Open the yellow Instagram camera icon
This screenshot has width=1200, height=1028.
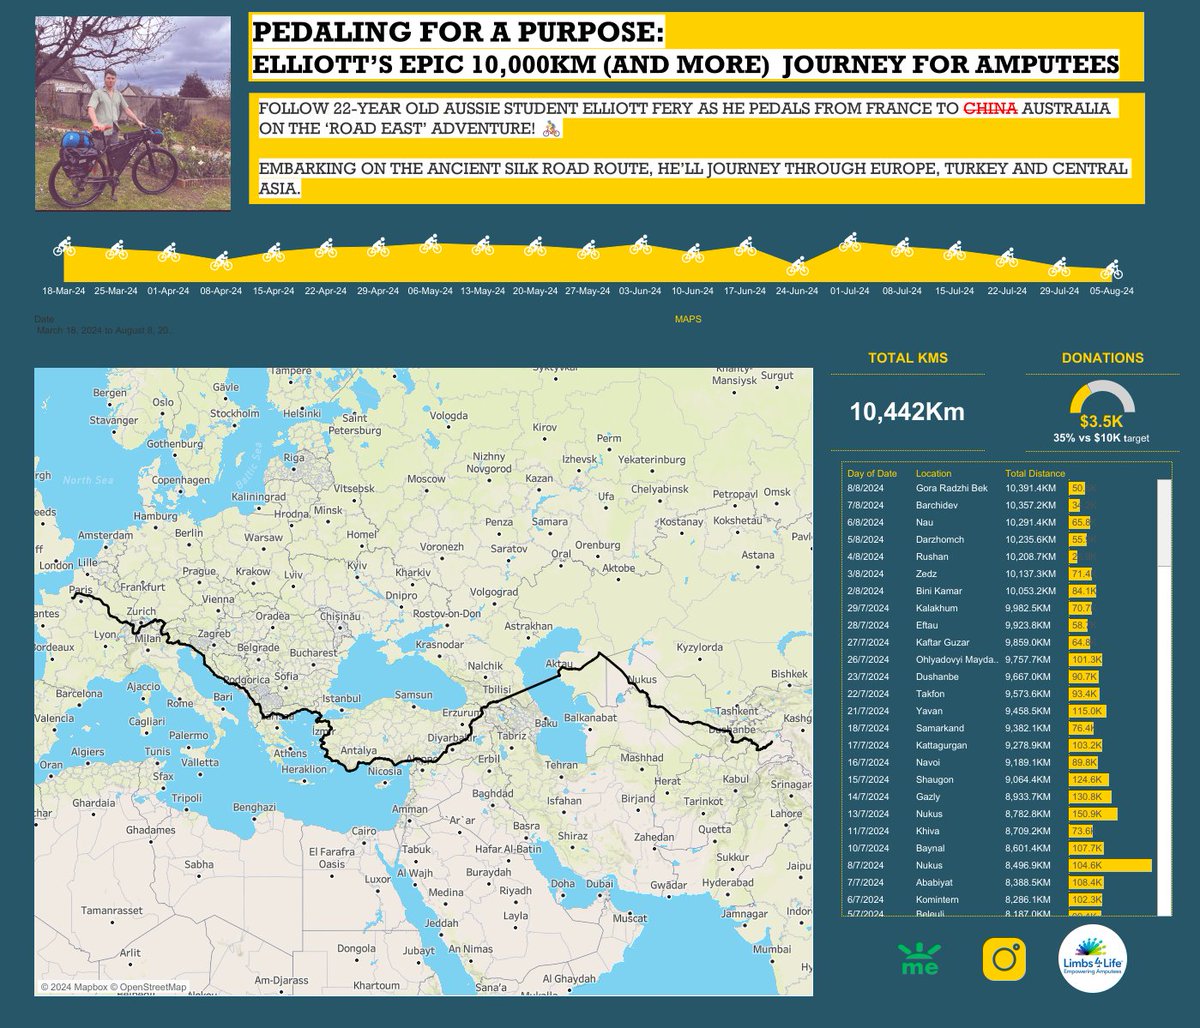click(1004, 960)
